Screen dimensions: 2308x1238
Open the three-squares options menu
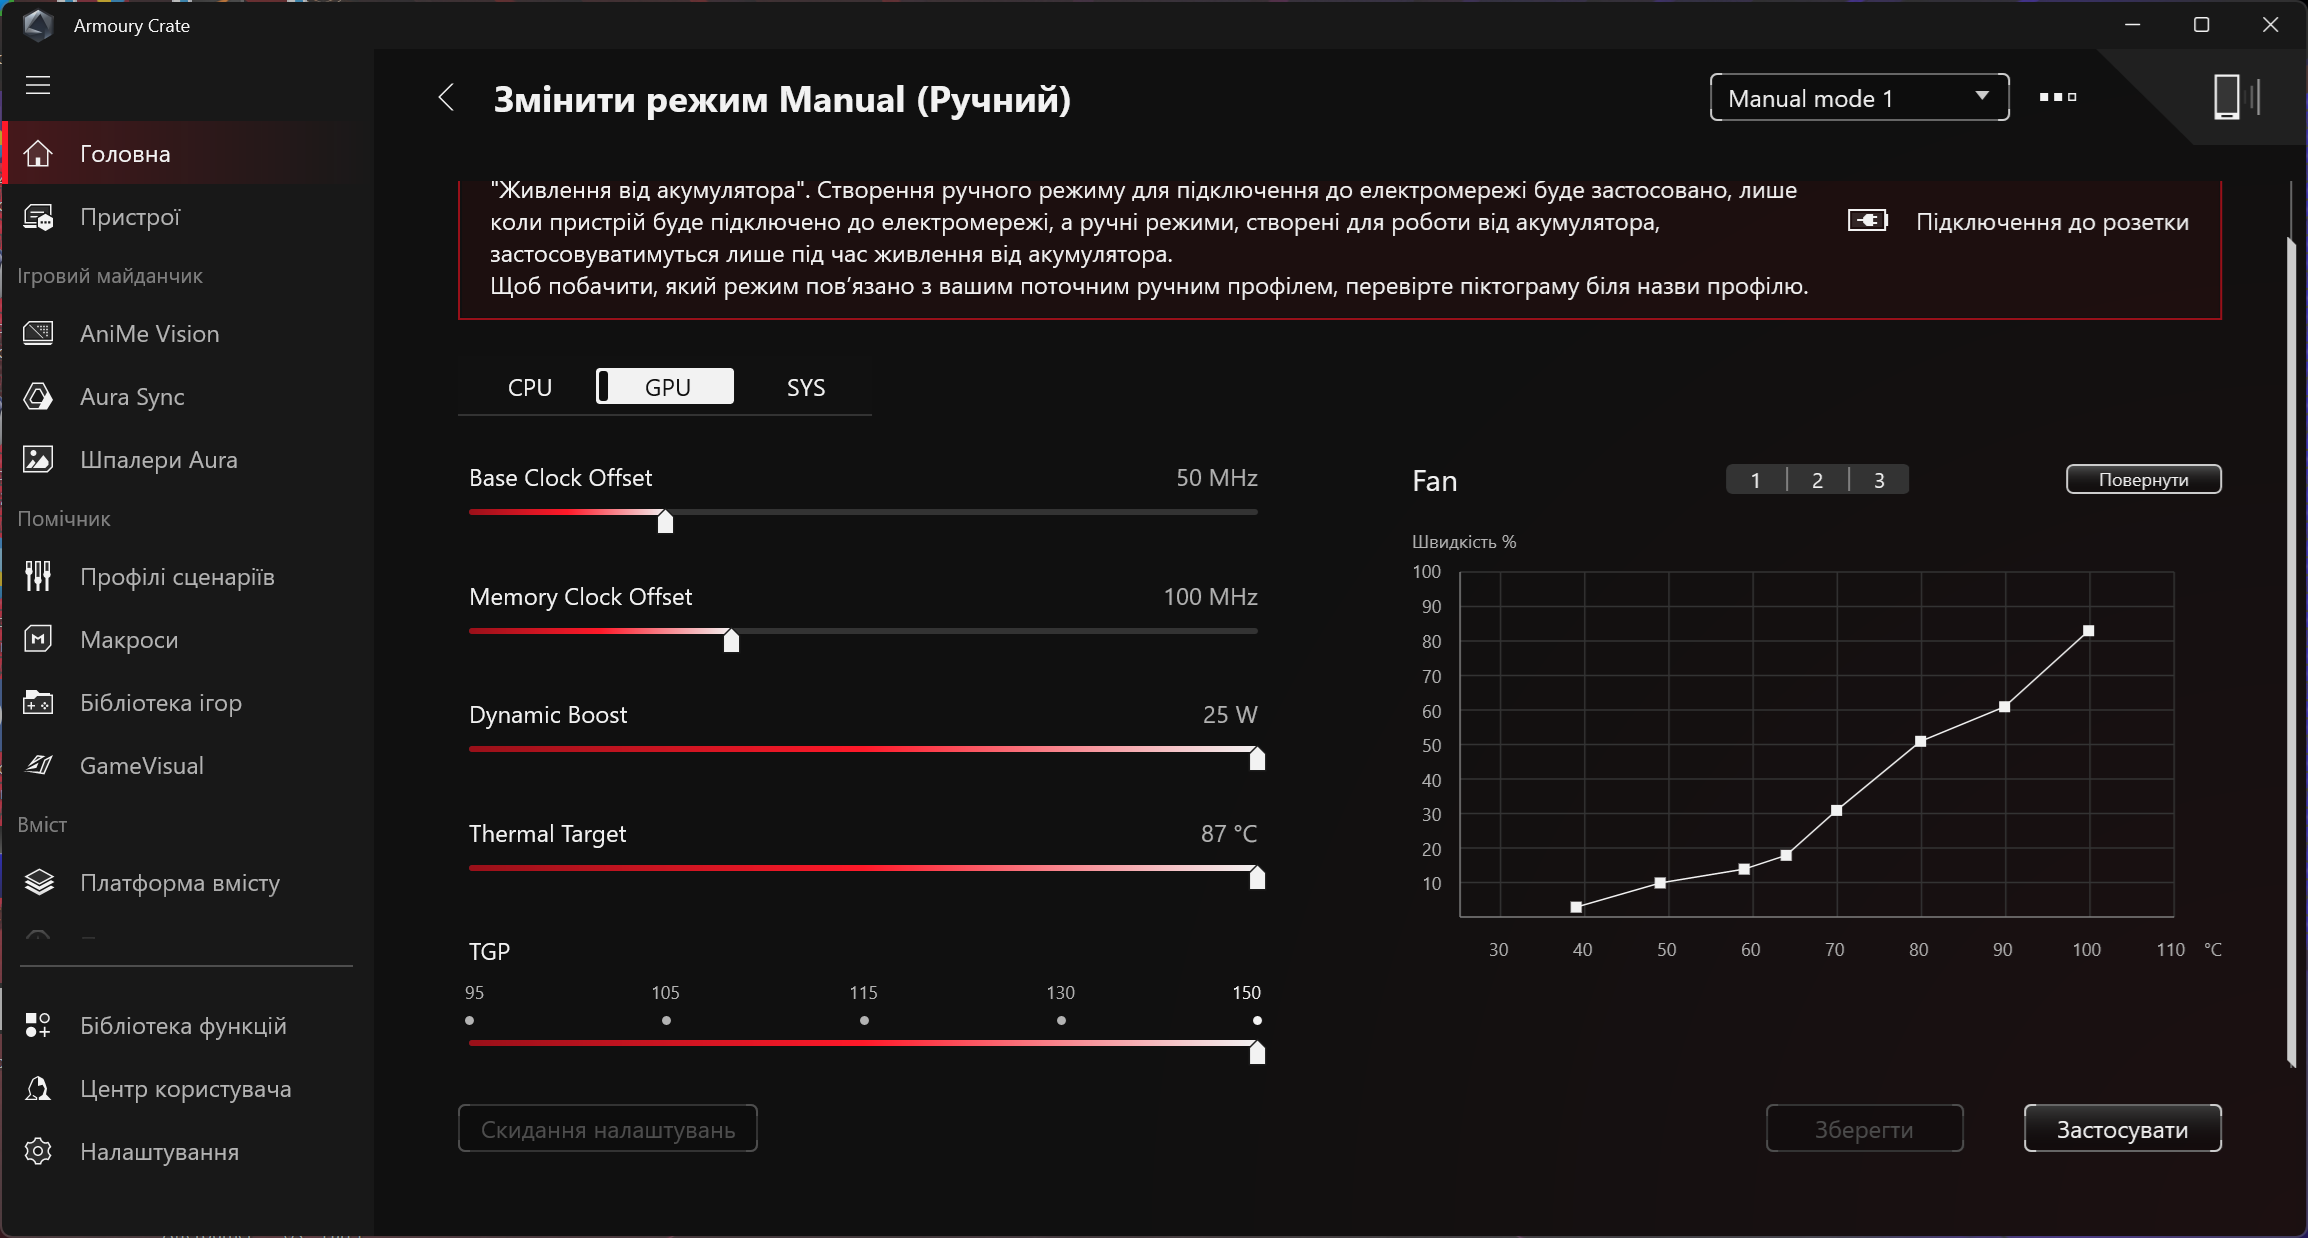point(2057,97)
